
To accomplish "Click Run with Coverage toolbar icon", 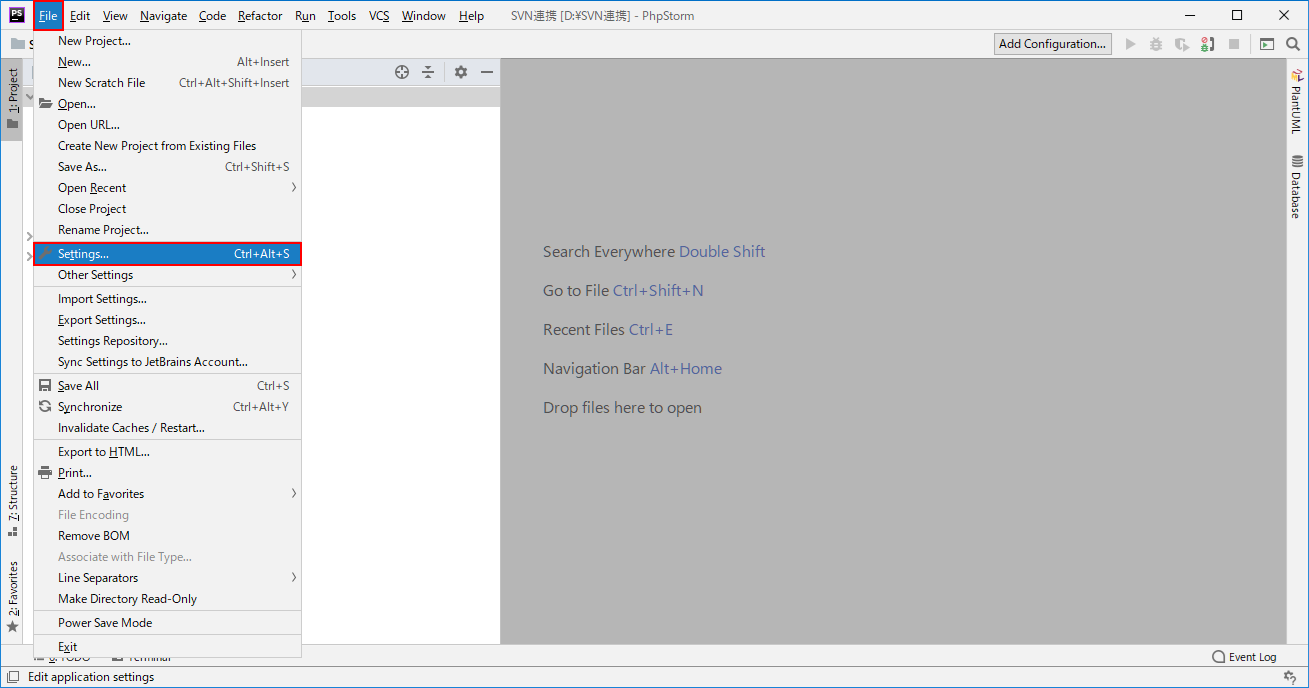I will click(1182, 44).
